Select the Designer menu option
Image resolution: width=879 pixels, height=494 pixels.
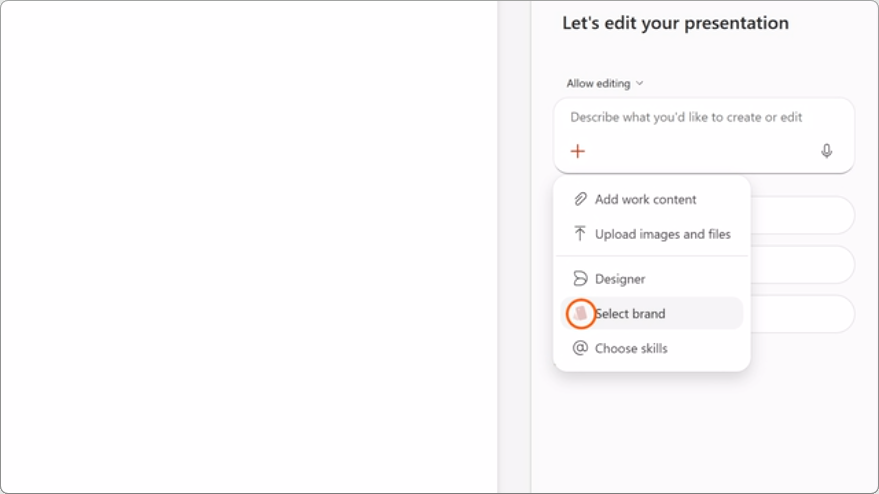(x=651, y=279)
